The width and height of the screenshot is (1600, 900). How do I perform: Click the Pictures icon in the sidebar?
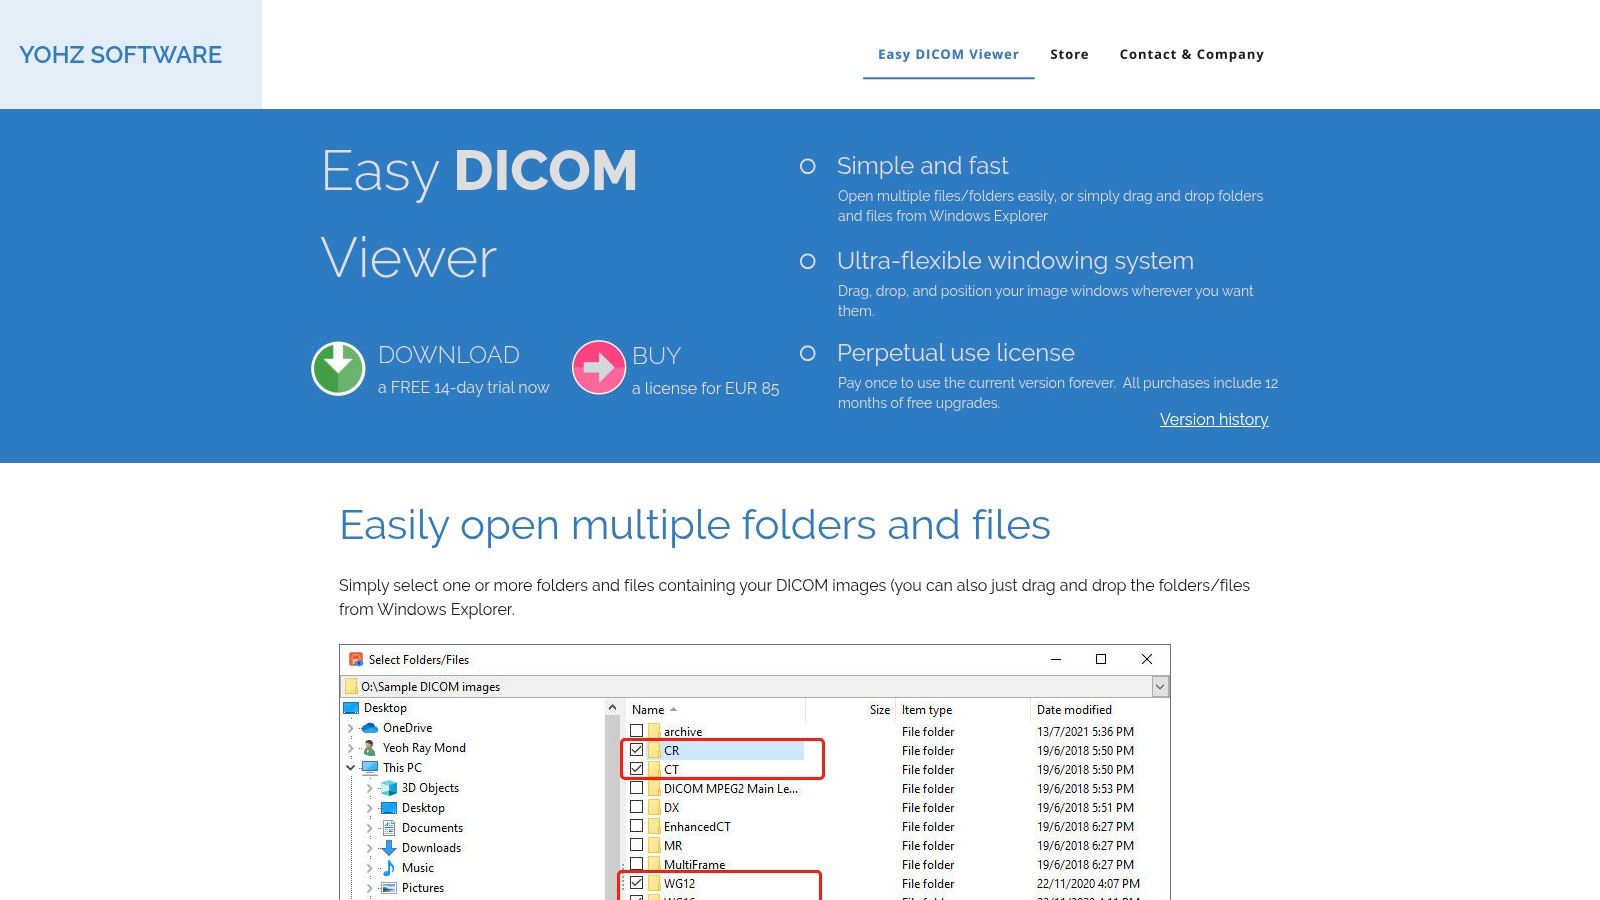(390, 888)
